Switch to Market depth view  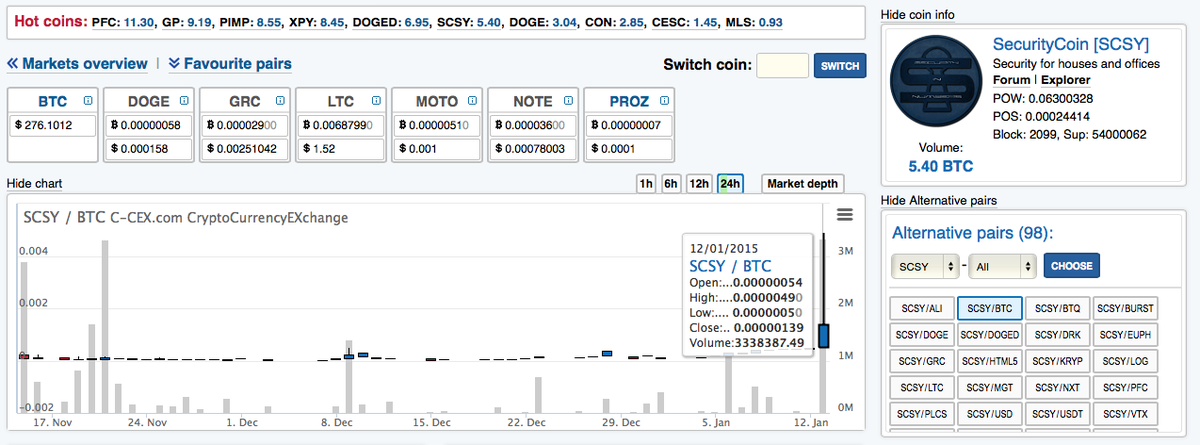point(802,184)
